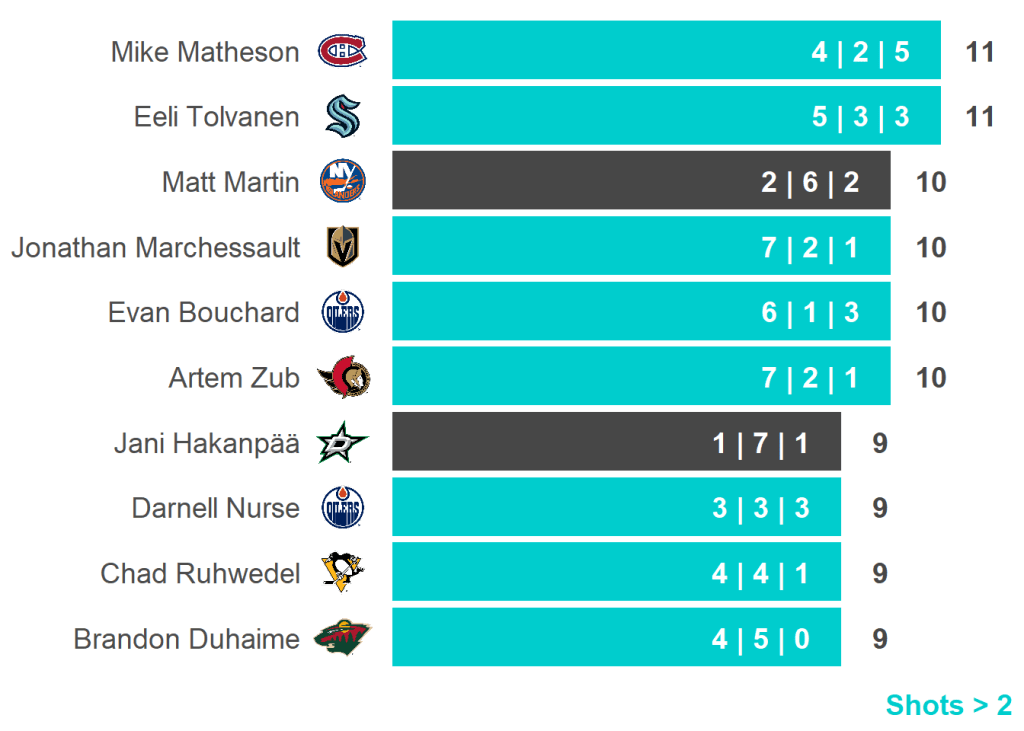Click the Montreal Canadiens logo
1024x731 pixels.
pyautogui.click(x=342, y=51)
